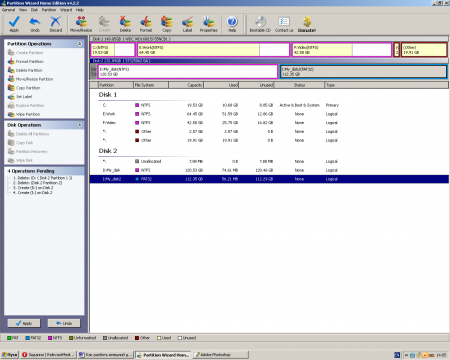Viewport: 450px width, 360px height.
Task: Select the E:Work partition row
Action: 269,114
